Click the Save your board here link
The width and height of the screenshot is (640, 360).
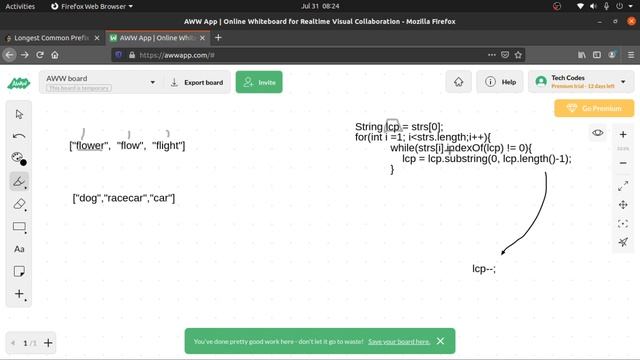point(399,342)
